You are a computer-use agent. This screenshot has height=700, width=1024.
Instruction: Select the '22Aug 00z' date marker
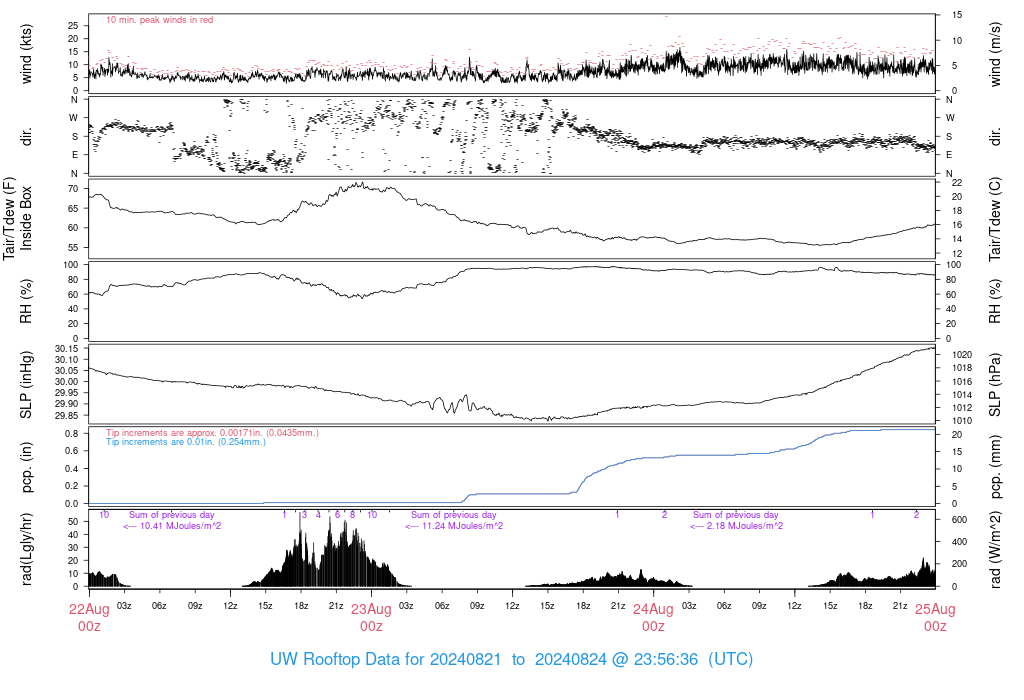[89, 618]
